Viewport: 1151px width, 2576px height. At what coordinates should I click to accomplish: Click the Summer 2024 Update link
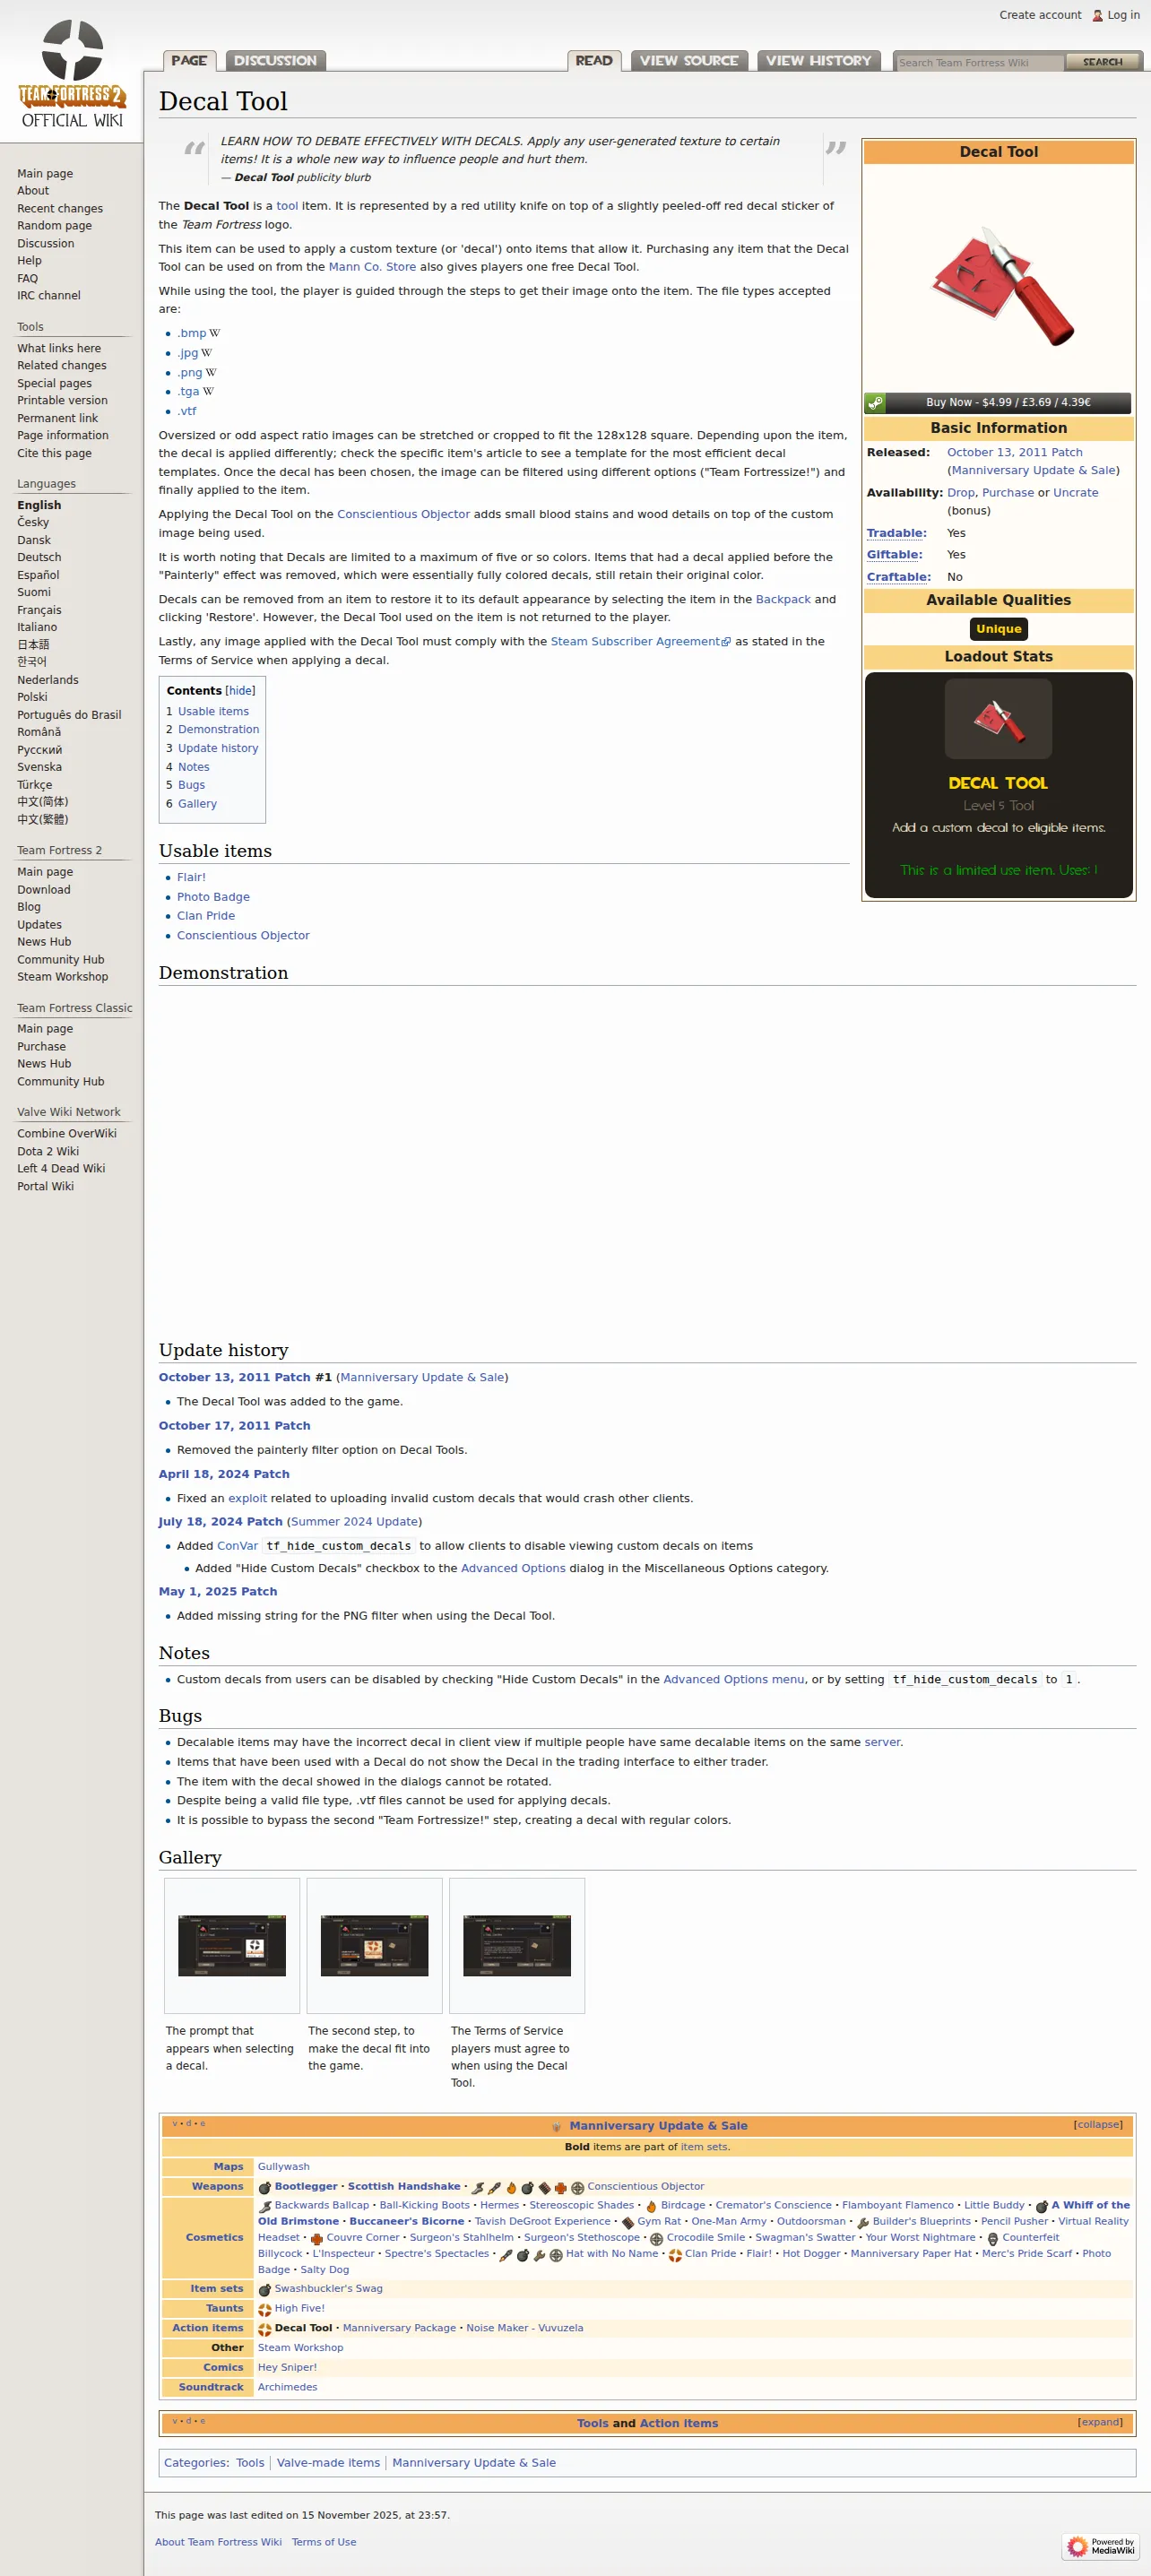[354, 1522]
